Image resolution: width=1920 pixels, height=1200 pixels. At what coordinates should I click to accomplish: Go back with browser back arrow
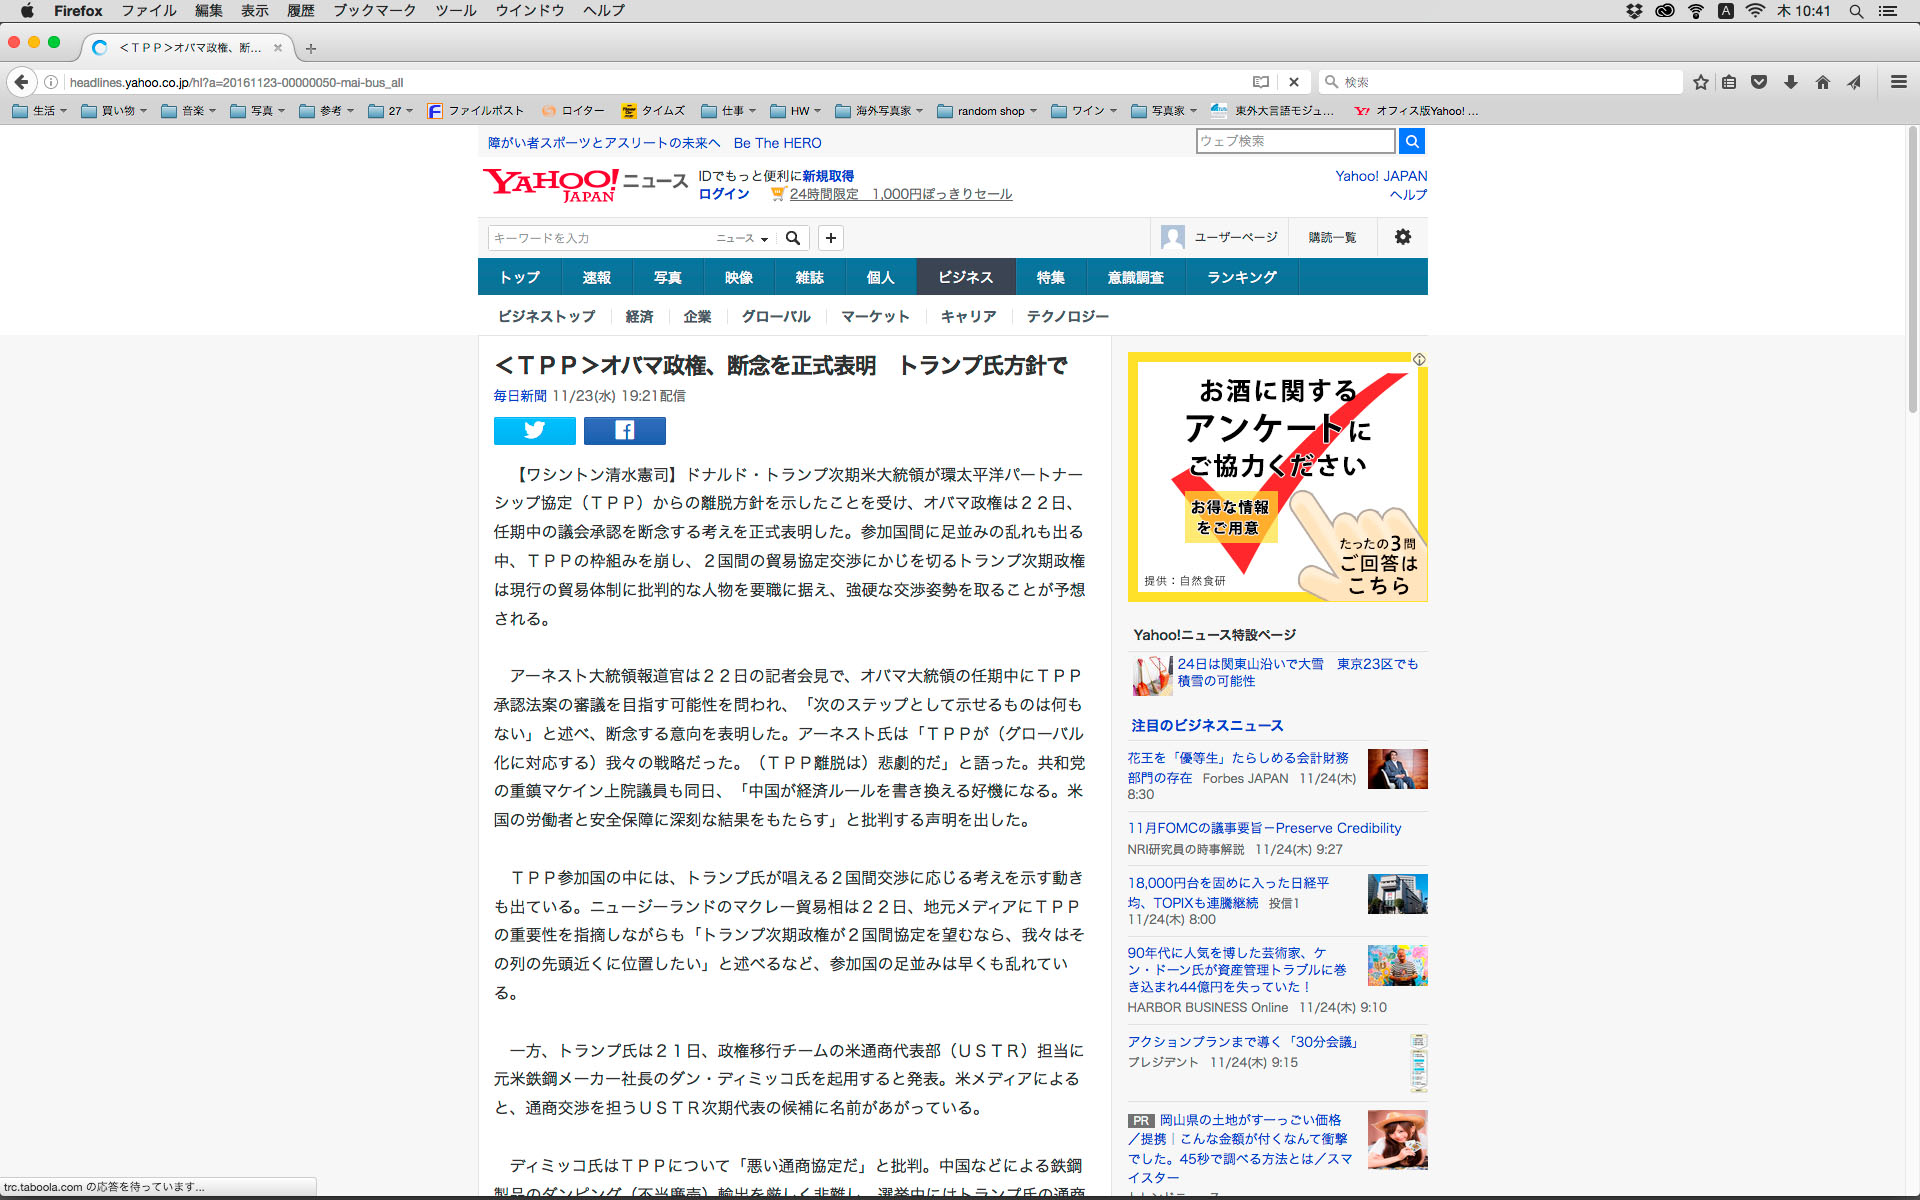click(x=21, y=82)
